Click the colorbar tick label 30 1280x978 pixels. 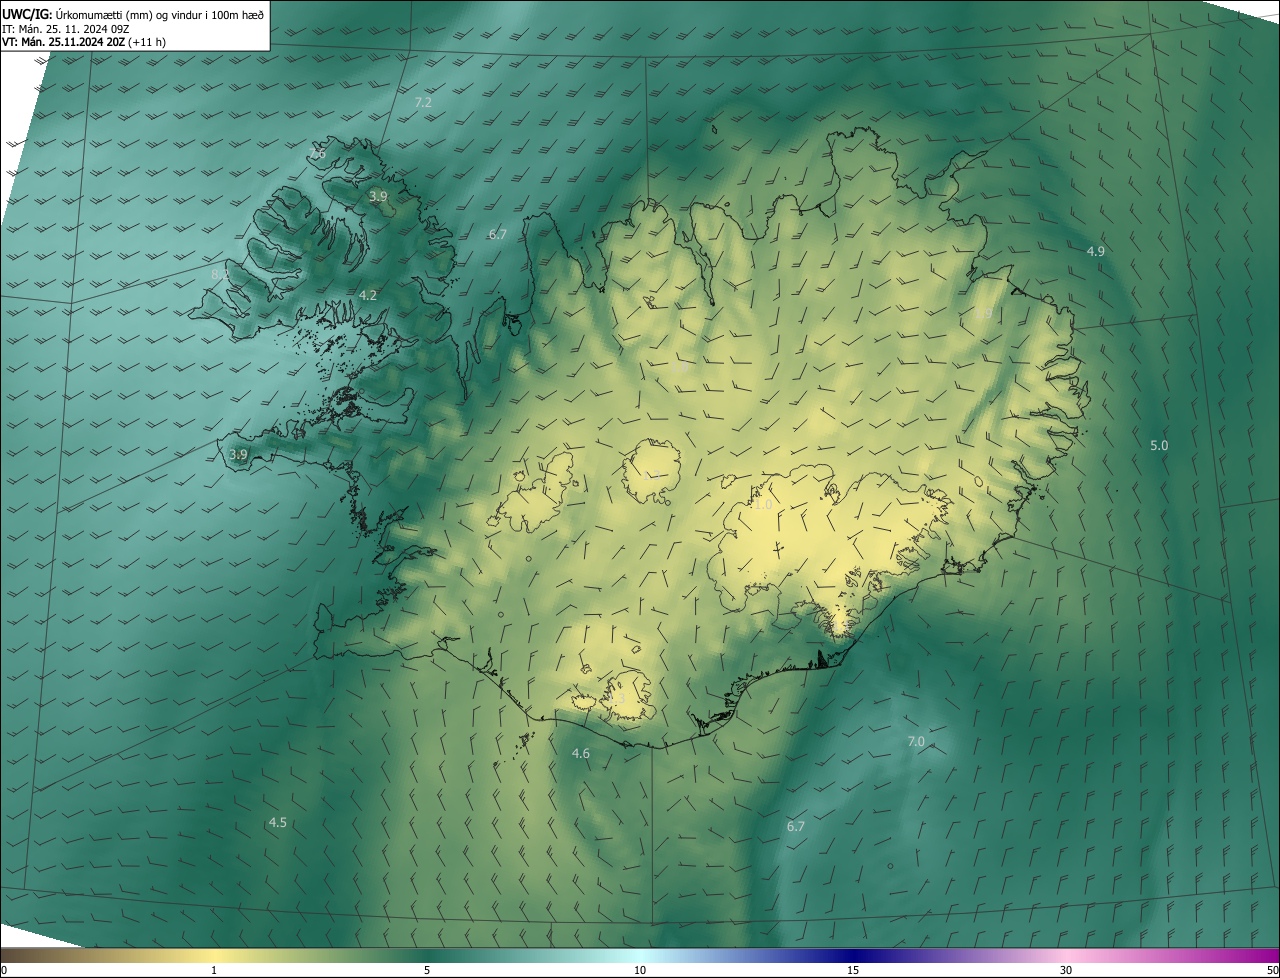[1066, 970]
